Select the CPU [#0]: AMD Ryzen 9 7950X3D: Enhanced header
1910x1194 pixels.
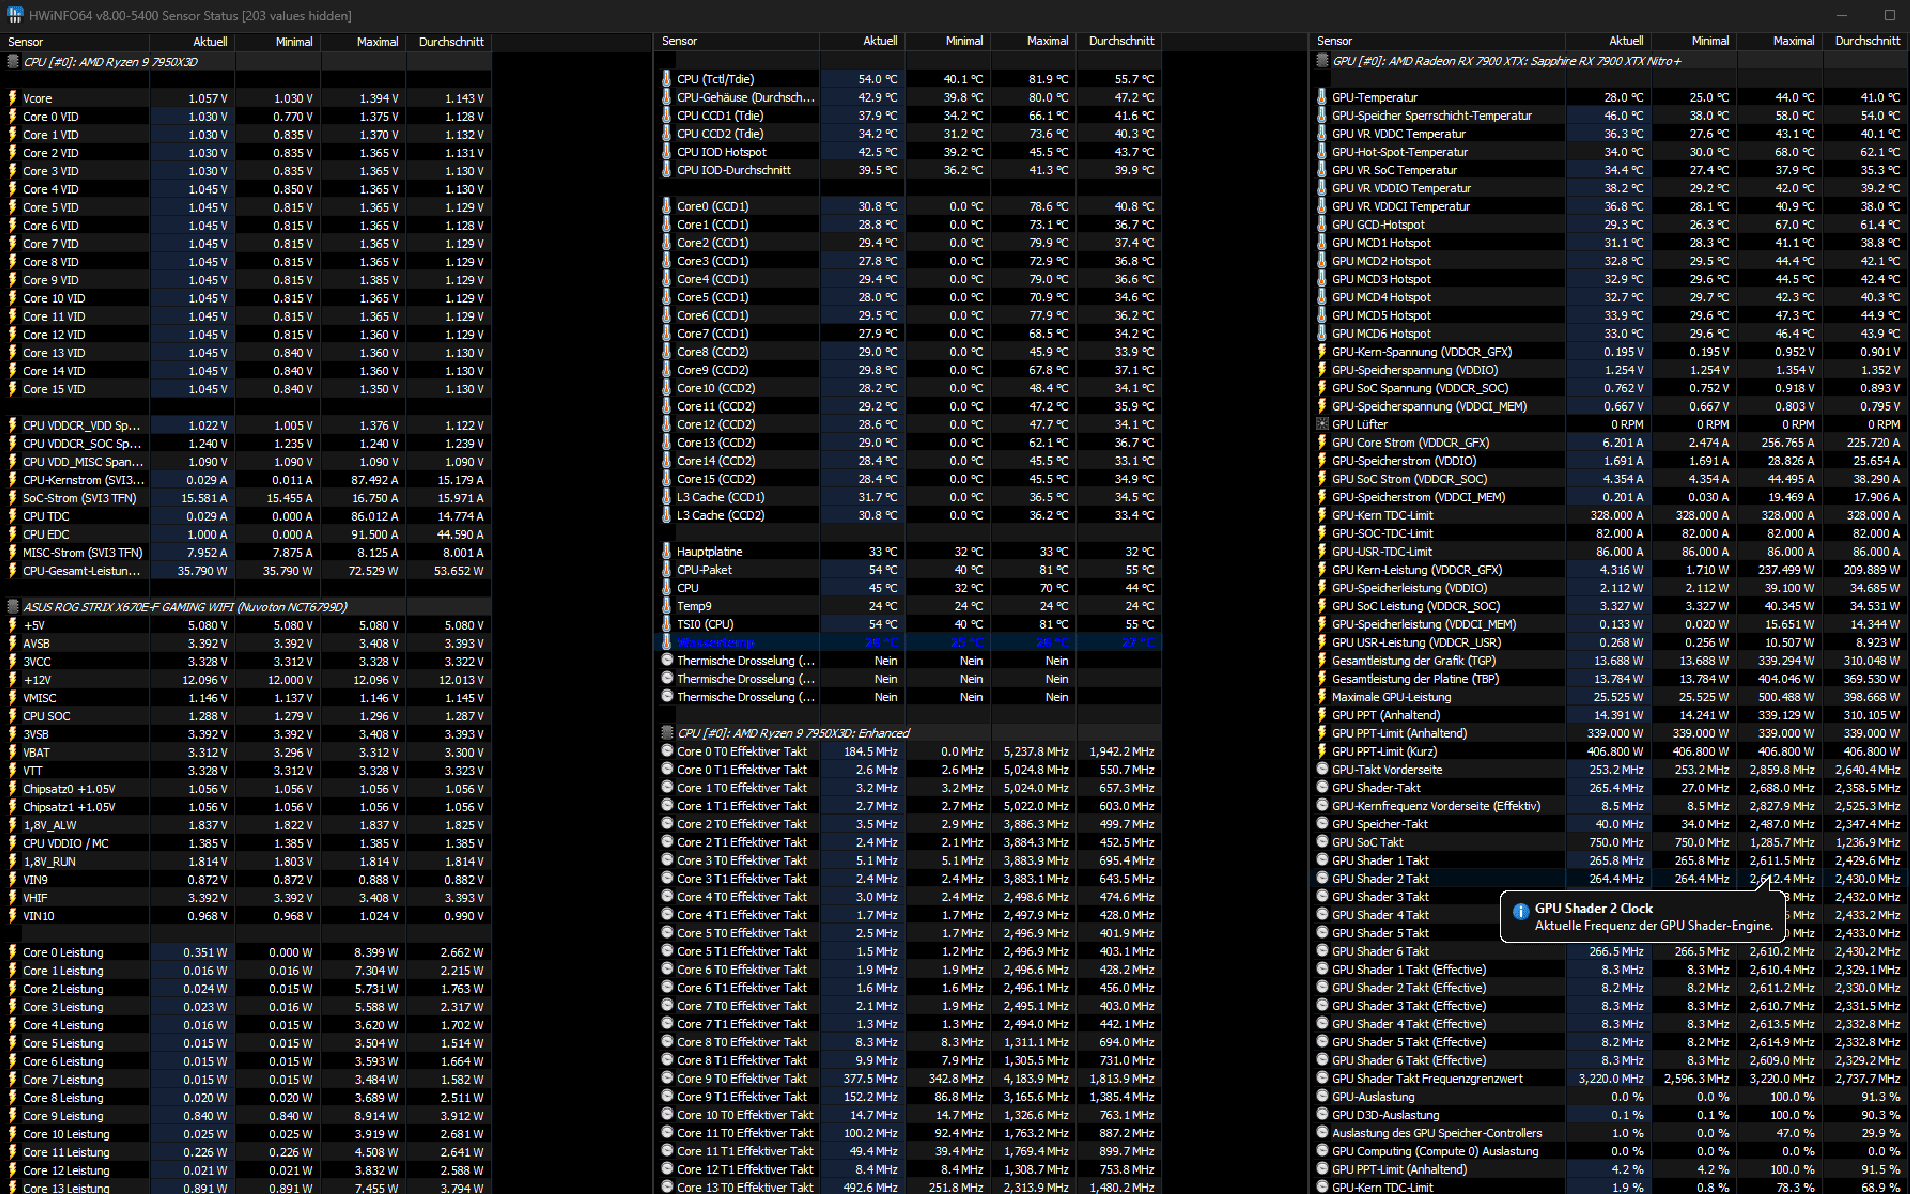(x=909, y=733)
